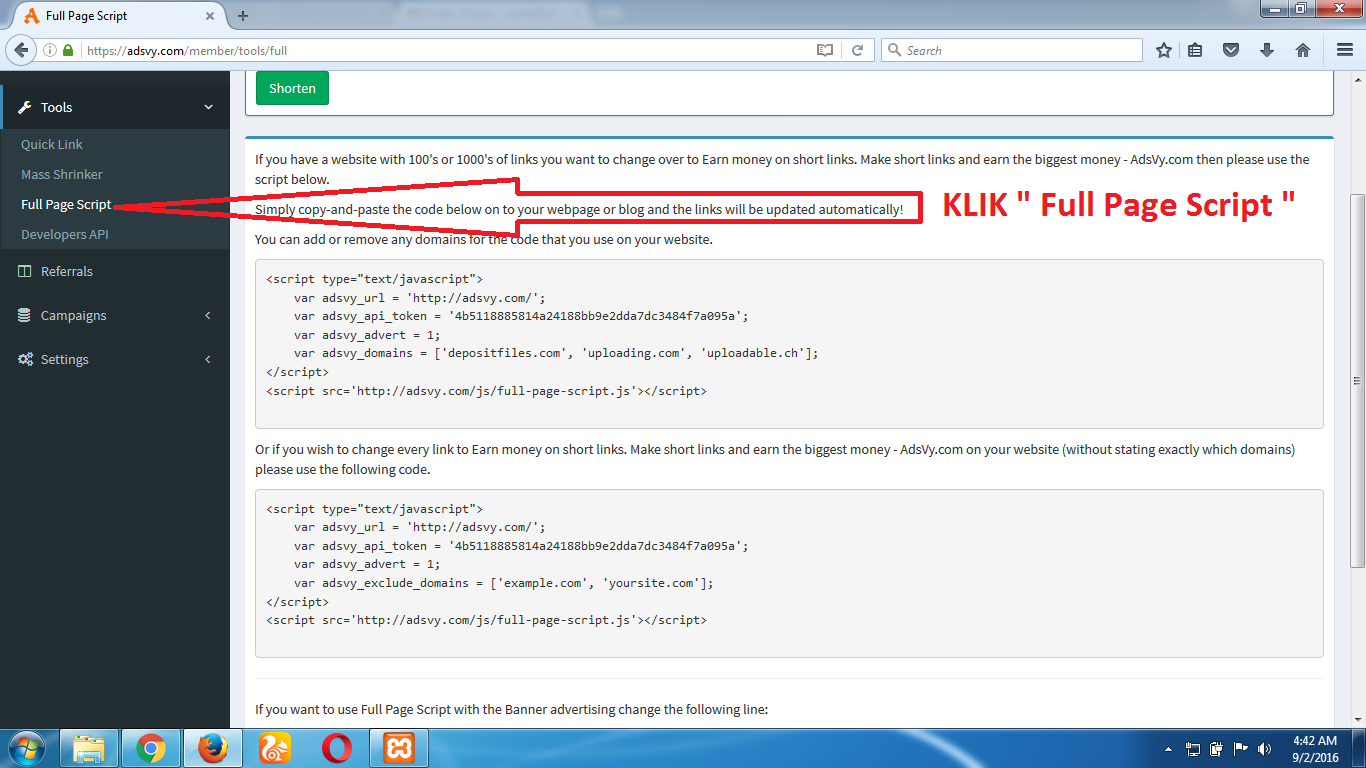Go to Firefox home page icon
This screenshot has width=1366, height=768.
tap(1303, 50)
